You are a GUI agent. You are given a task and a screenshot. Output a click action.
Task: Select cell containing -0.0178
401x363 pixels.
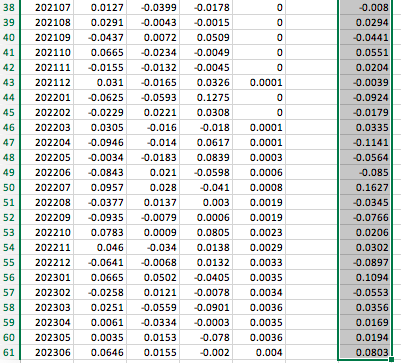point(206,7)
